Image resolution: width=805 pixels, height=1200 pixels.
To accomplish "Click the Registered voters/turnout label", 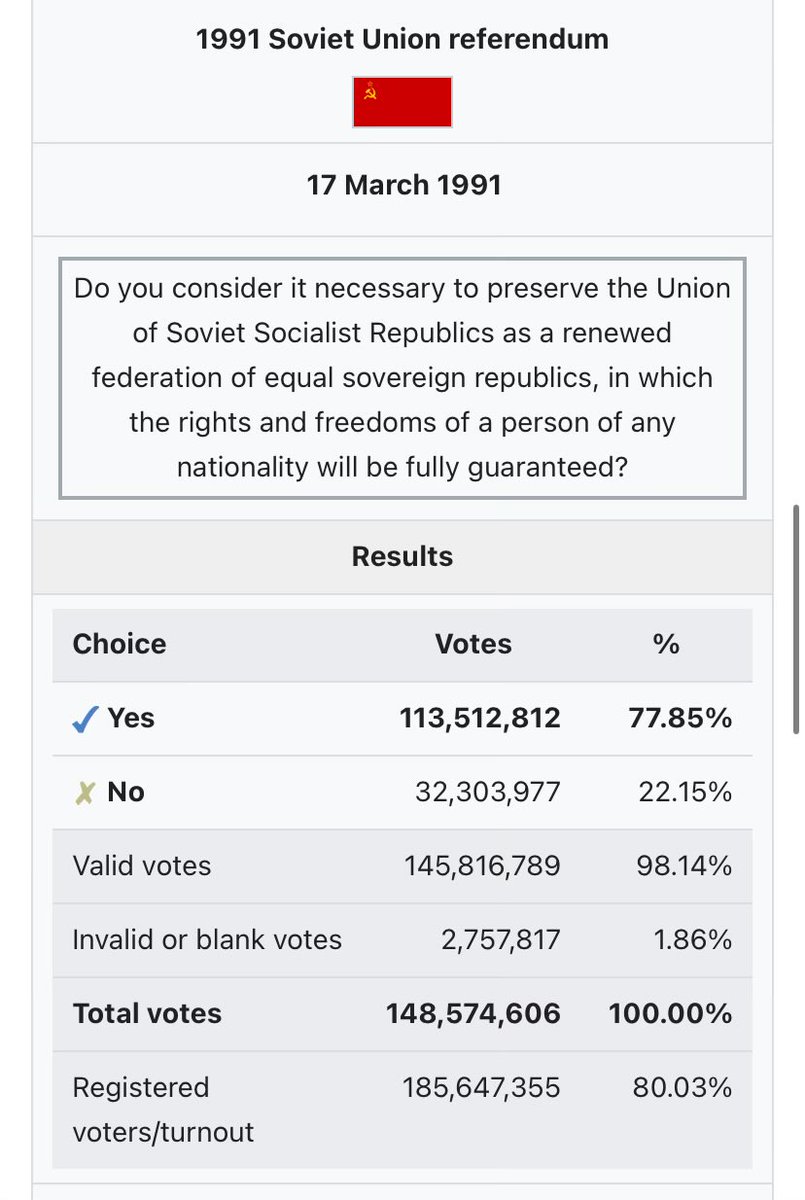I will point(163,1110).
